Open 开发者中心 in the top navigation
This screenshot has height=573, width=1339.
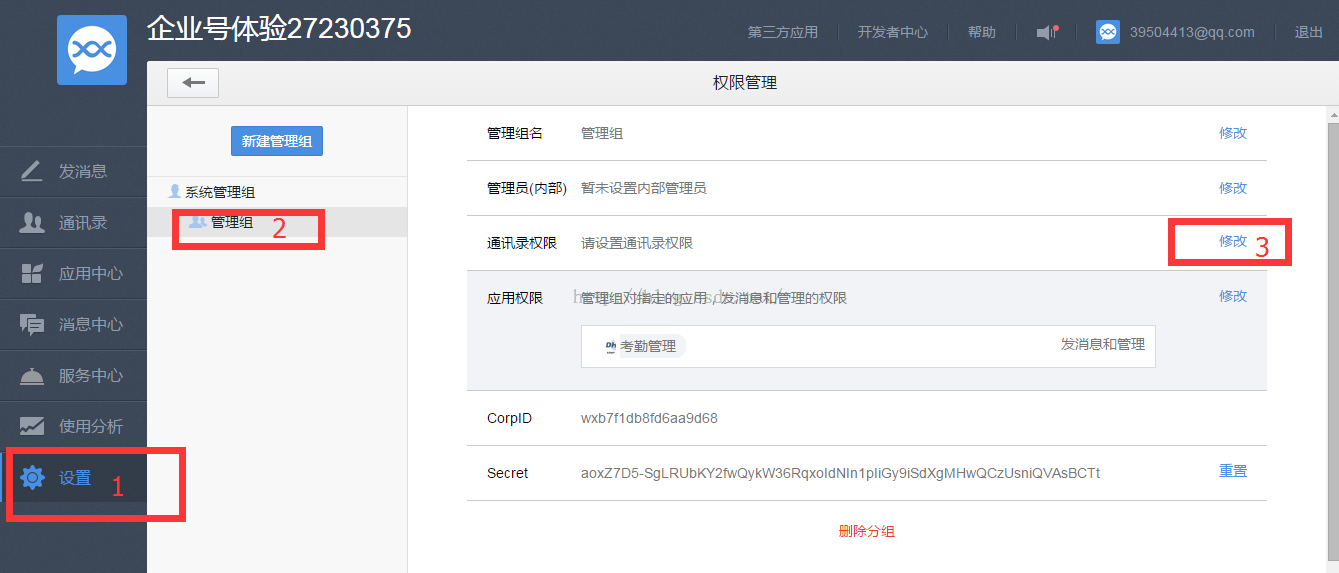pyautogui.click(x=893, y=32)
